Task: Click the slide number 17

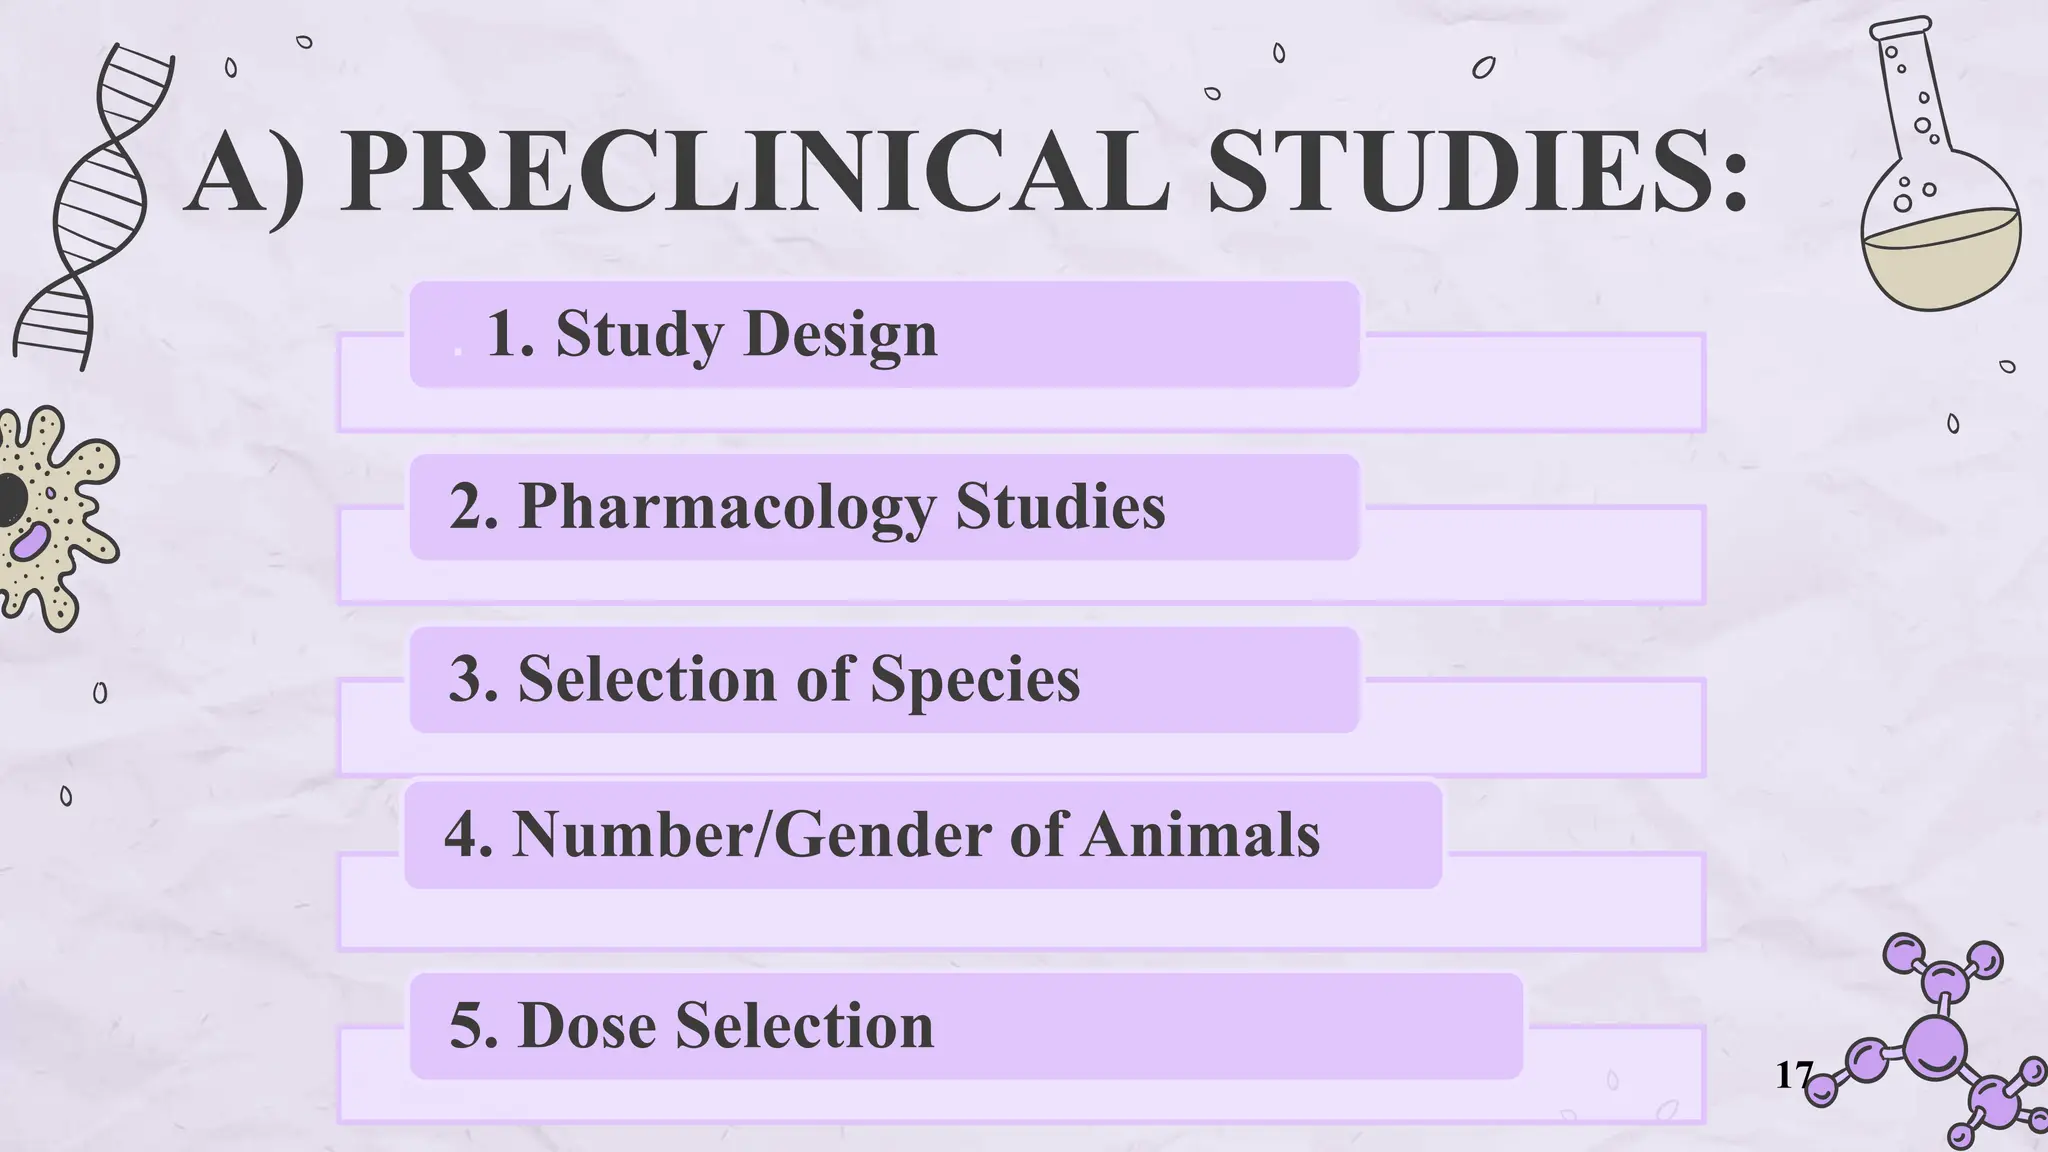Action: [x=1792, y=1076]
